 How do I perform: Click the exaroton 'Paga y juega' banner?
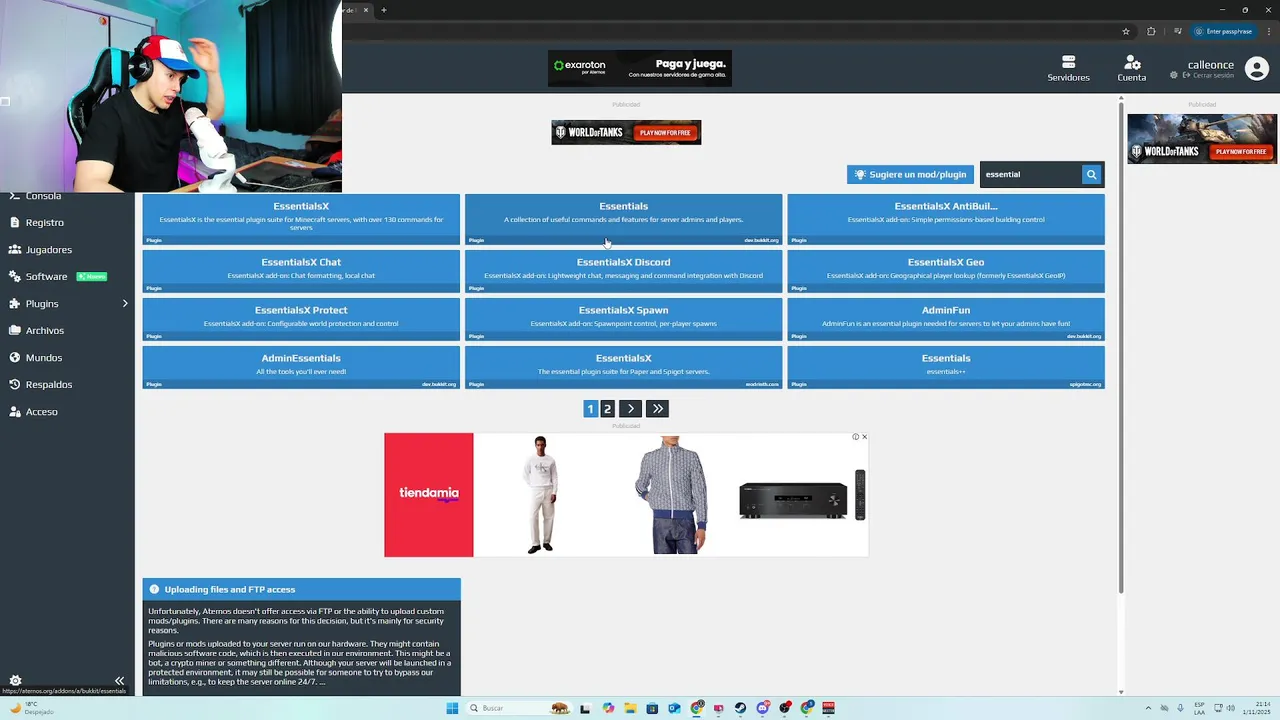(x=640, y=68)
